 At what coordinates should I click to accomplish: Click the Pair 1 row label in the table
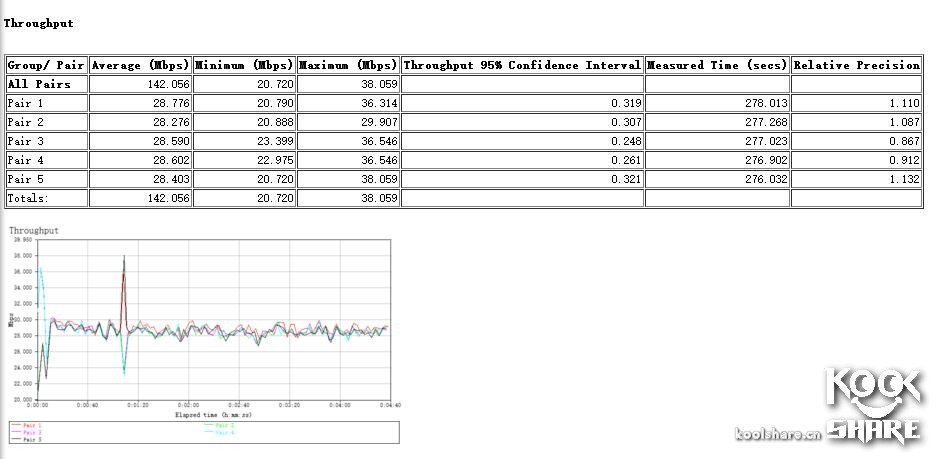tap(25, 103)
